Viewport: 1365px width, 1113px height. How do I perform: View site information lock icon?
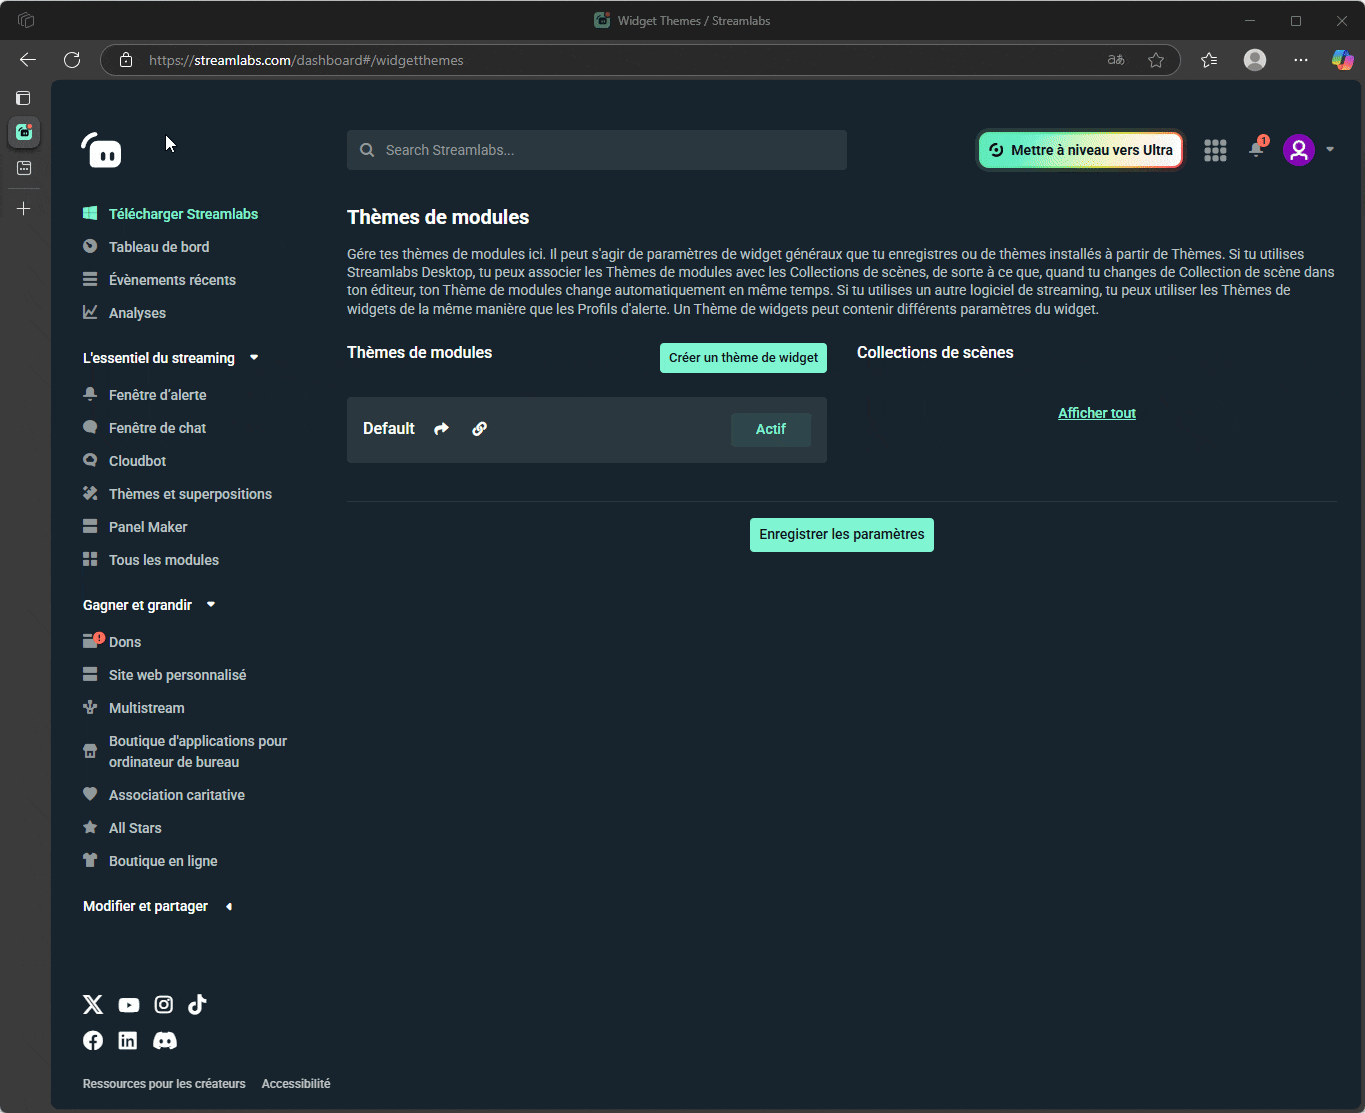click(126, 60)
